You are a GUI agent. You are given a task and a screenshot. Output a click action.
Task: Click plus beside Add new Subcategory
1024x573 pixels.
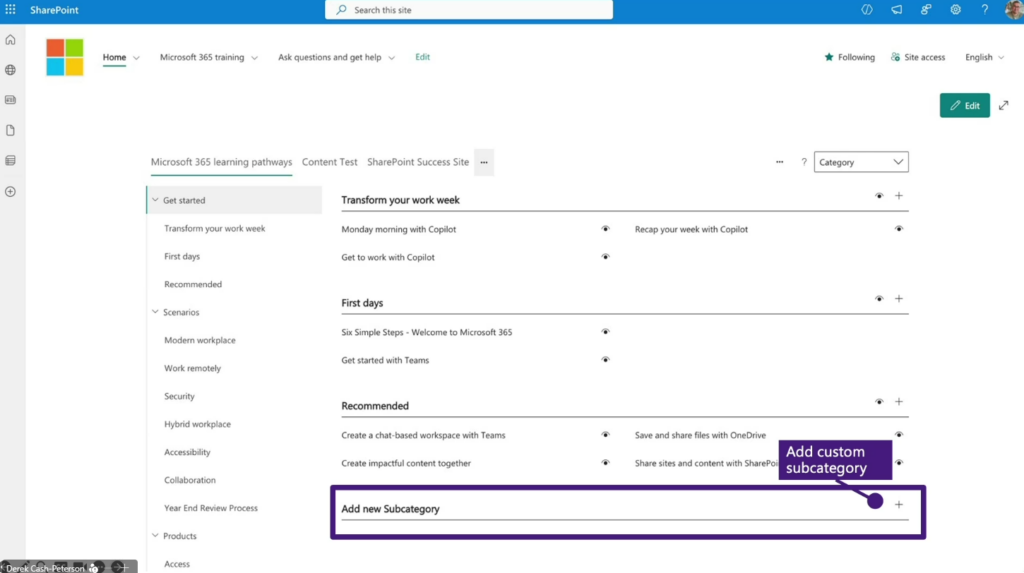pos(898,505)
